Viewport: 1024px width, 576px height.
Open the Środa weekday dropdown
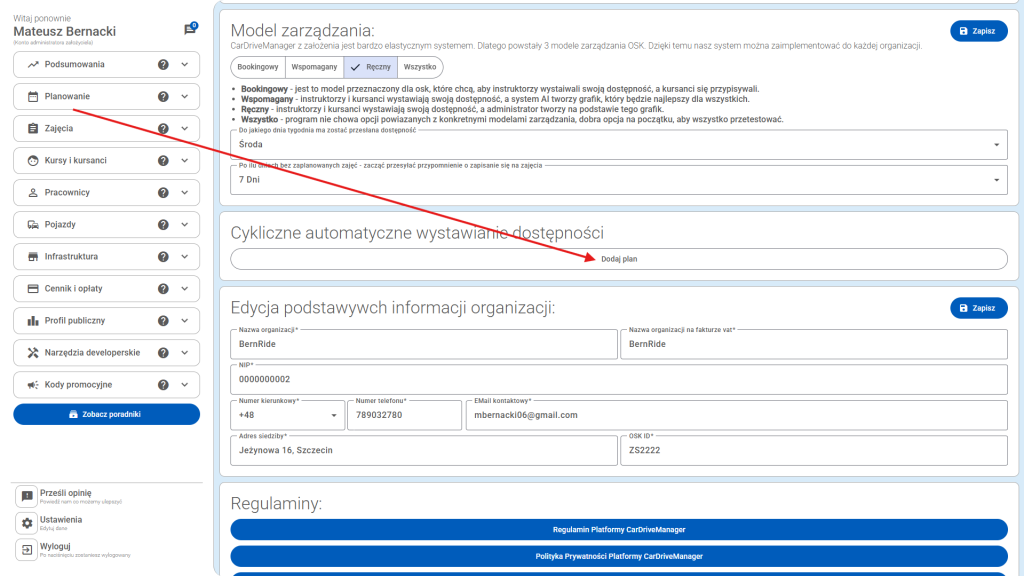click(x=619, y=145)
